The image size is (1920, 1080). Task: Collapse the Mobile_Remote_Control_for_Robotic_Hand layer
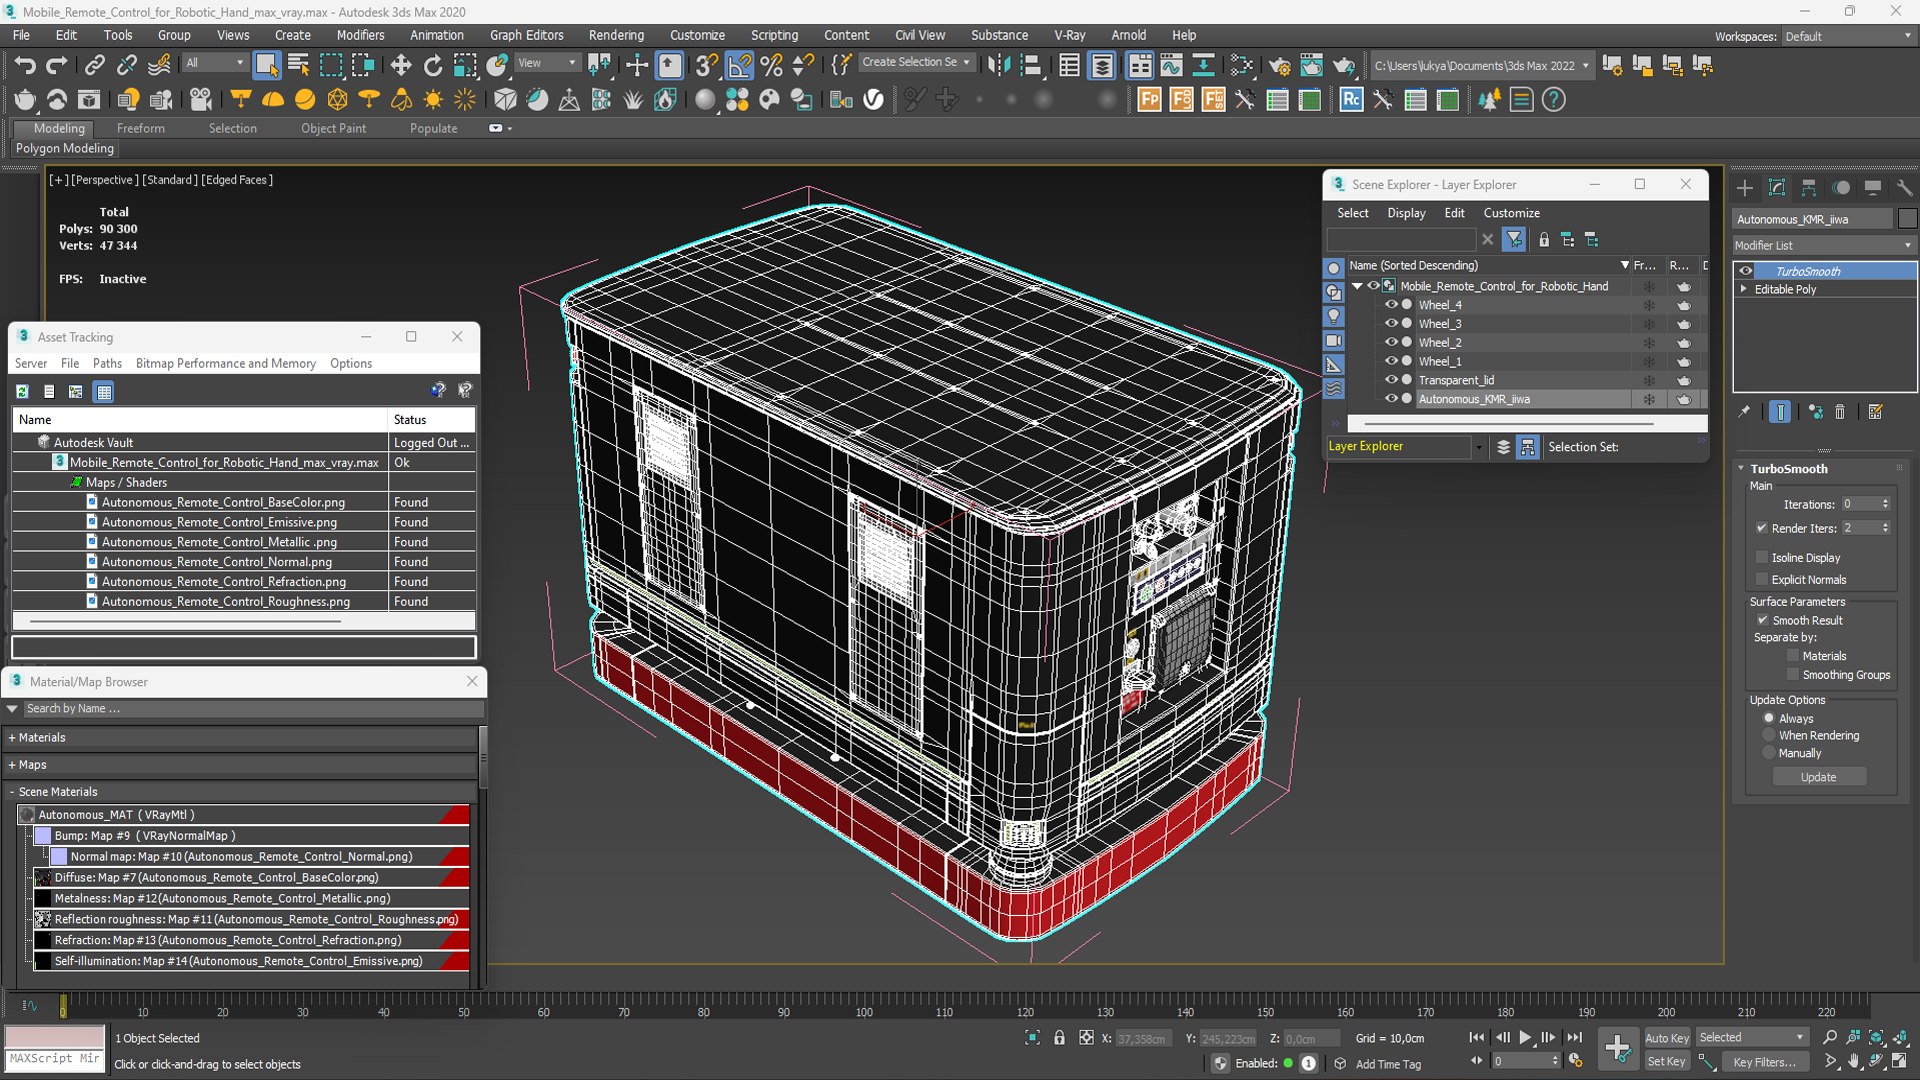[1357, 286]
